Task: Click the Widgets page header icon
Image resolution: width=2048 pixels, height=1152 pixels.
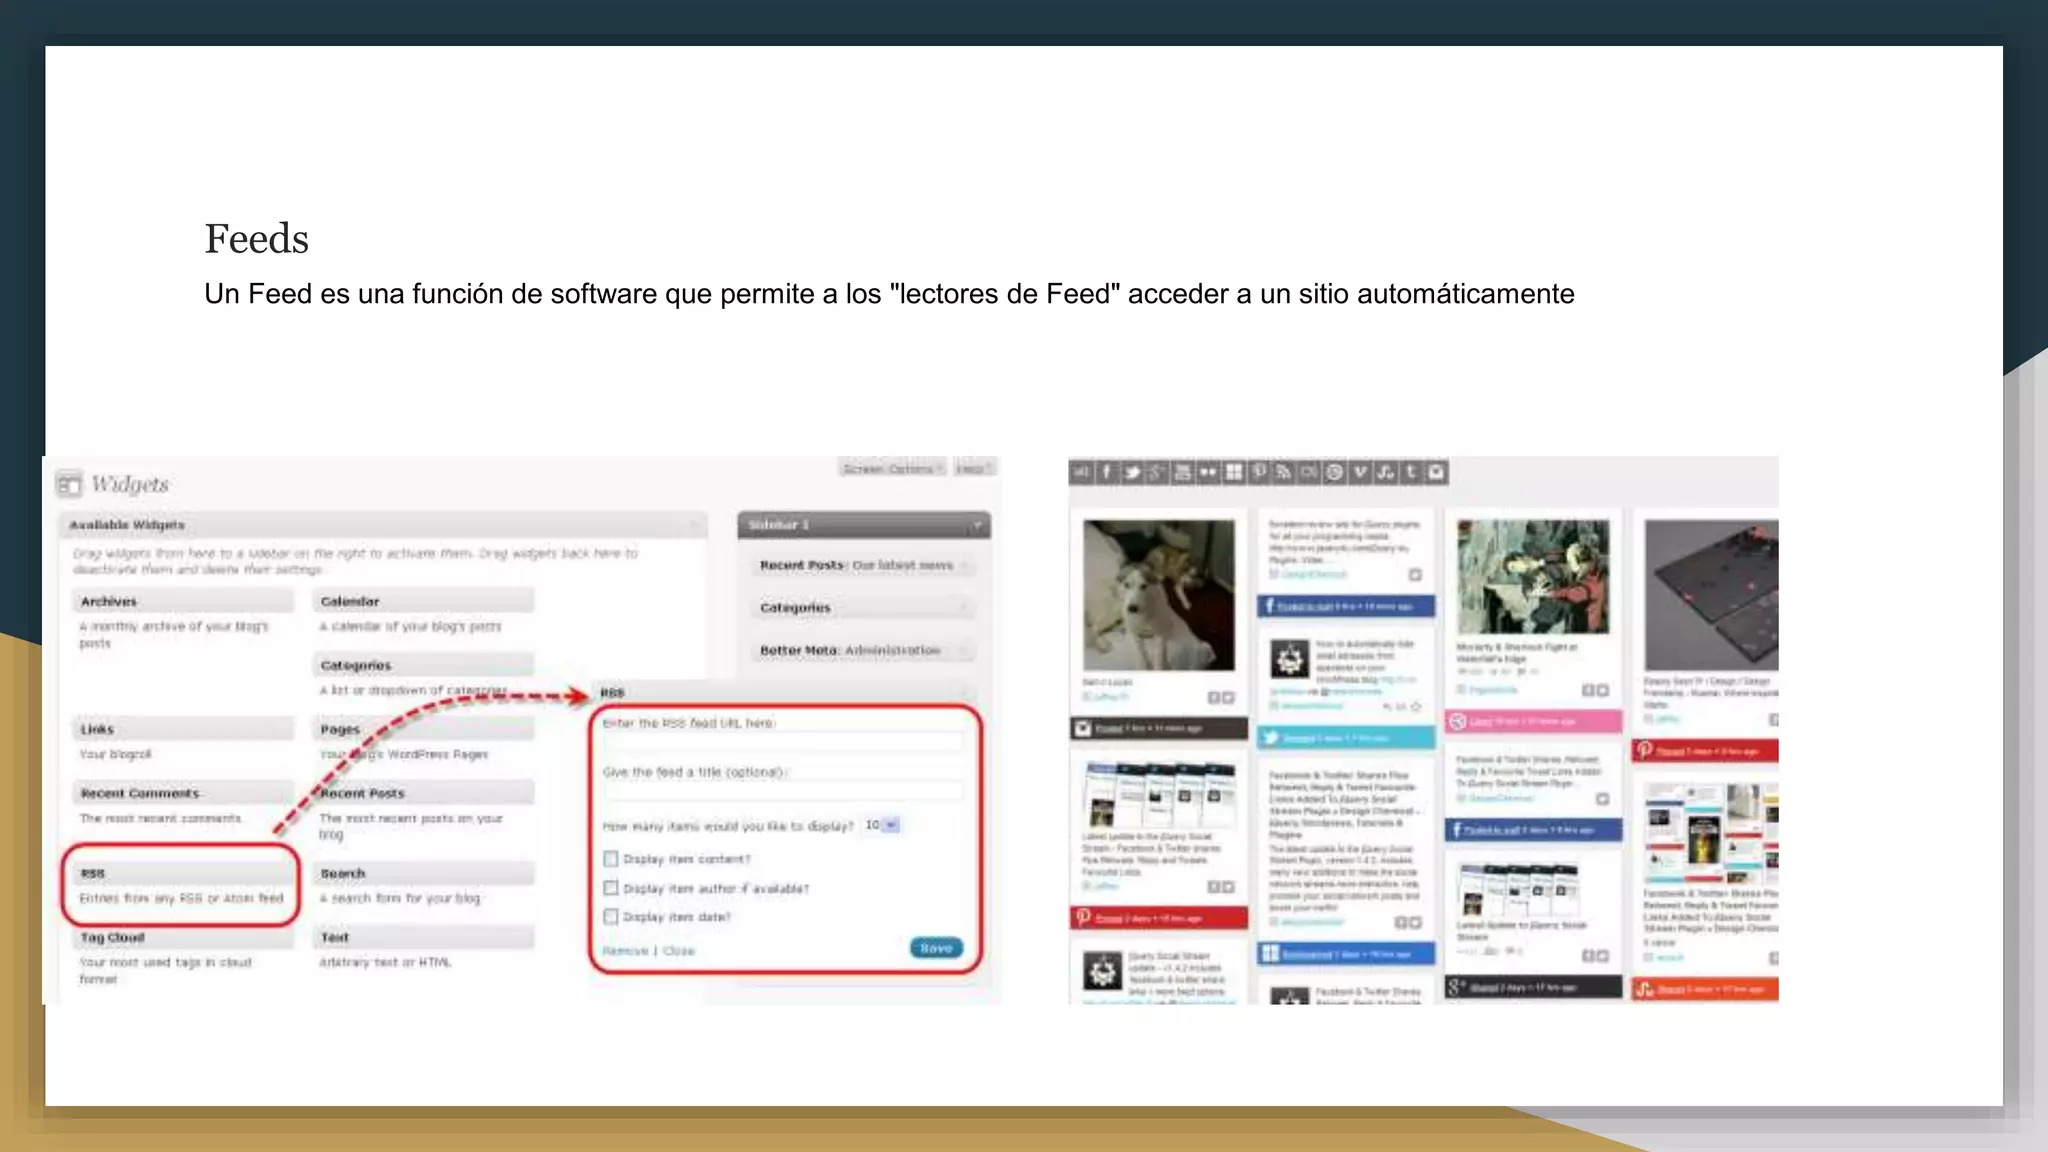Action: coord(68,485)
